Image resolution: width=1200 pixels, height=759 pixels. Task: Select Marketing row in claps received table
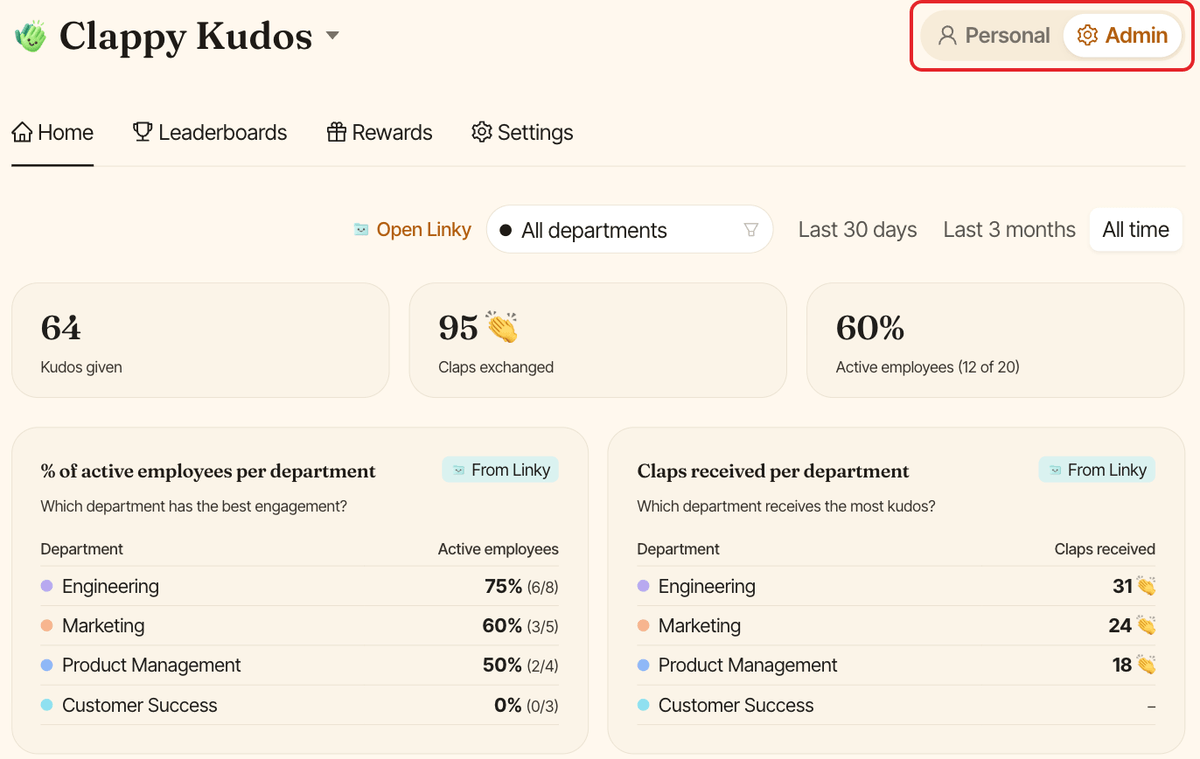[x=896, y=626]
